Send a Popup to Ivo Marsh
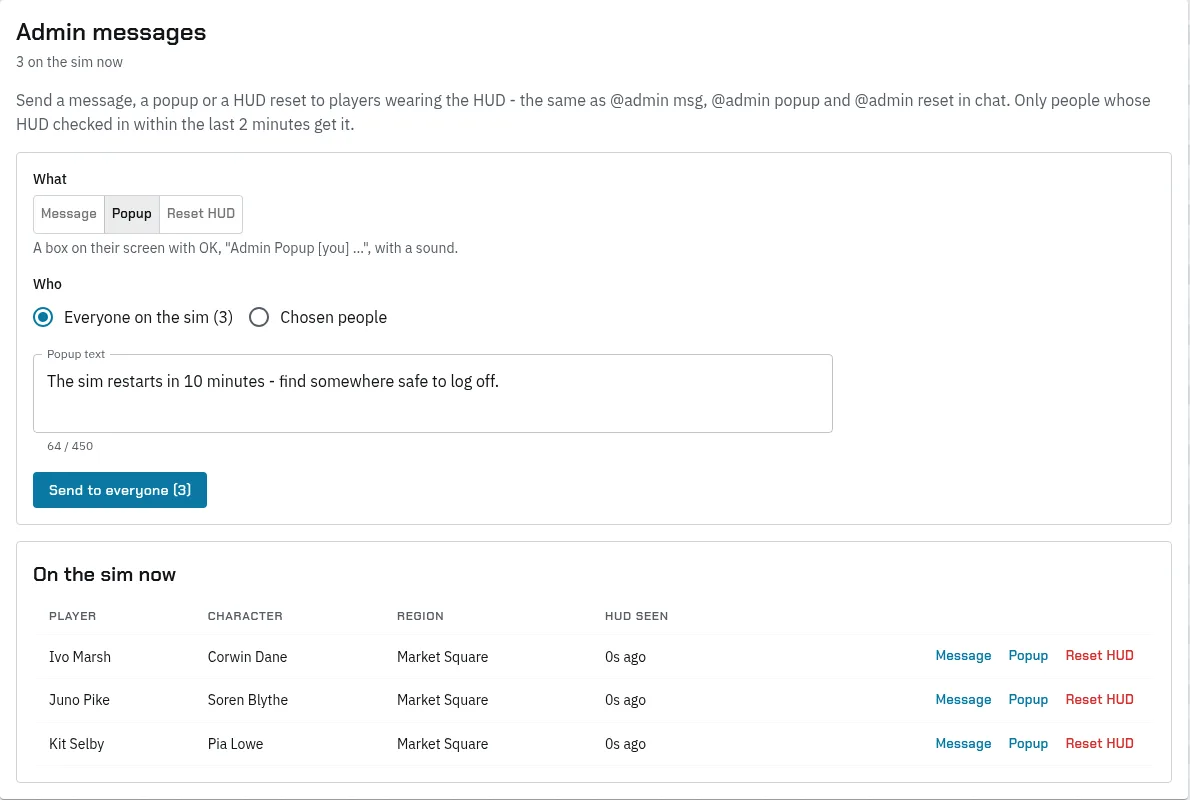 pyautogui.click(x=1028, y=656)
